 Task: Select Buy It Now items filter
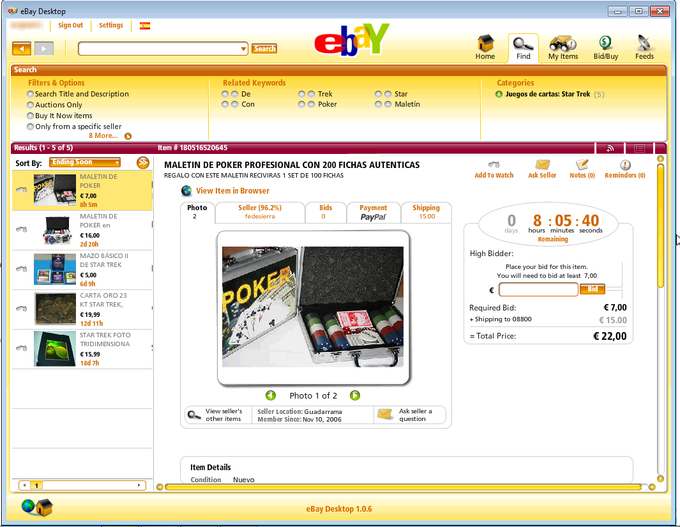[30, 116]
